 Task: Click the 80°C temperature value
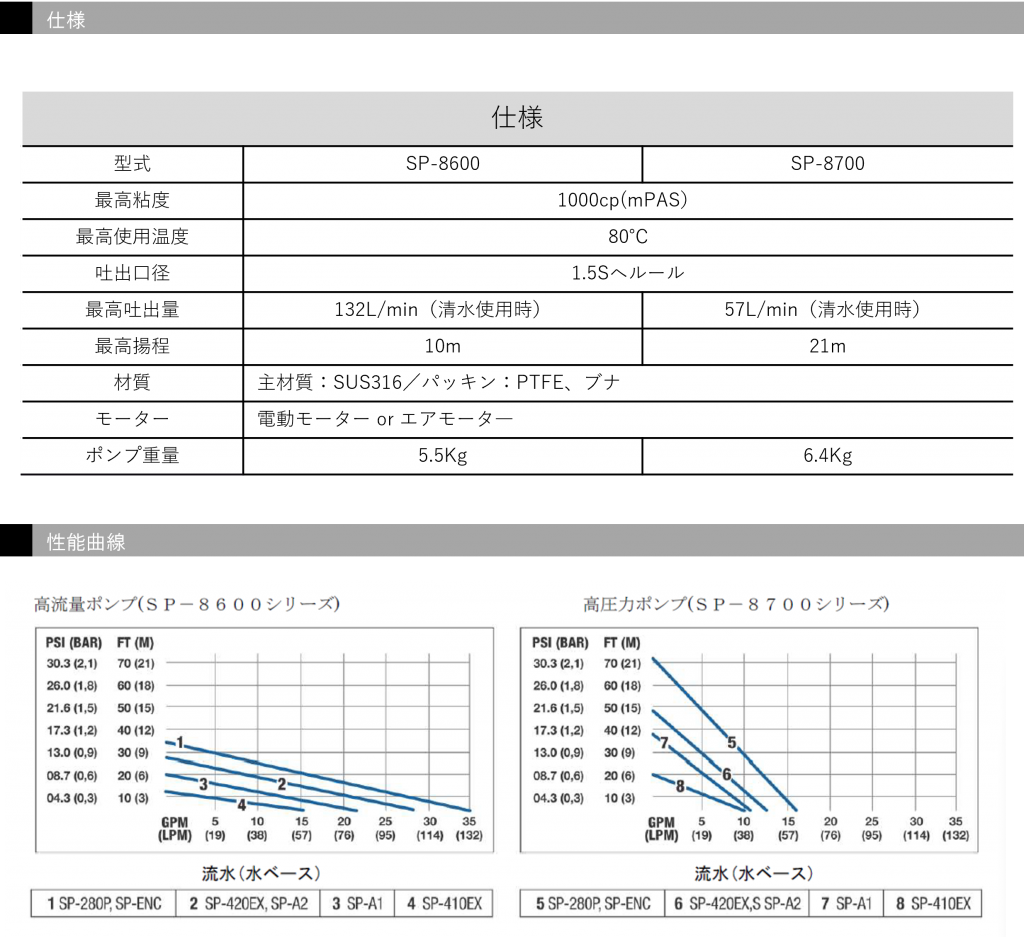[628, 236]
